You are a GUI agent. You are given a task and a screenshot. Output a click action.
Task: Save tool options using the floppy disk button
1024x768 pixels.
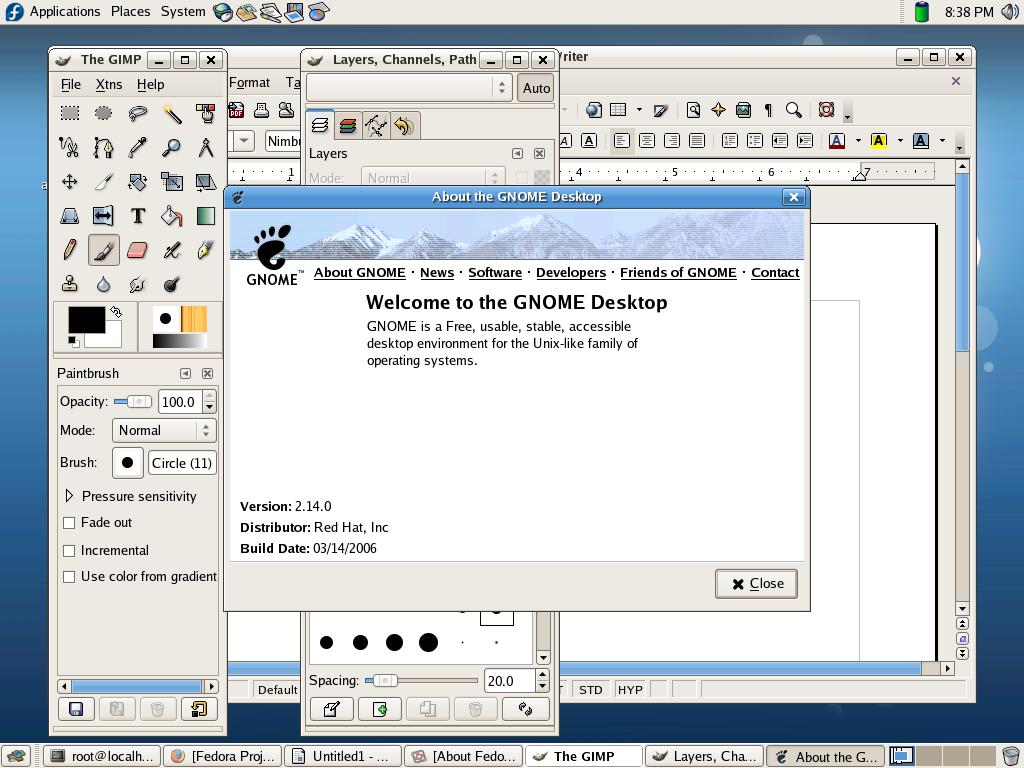[x=76, y=709]
